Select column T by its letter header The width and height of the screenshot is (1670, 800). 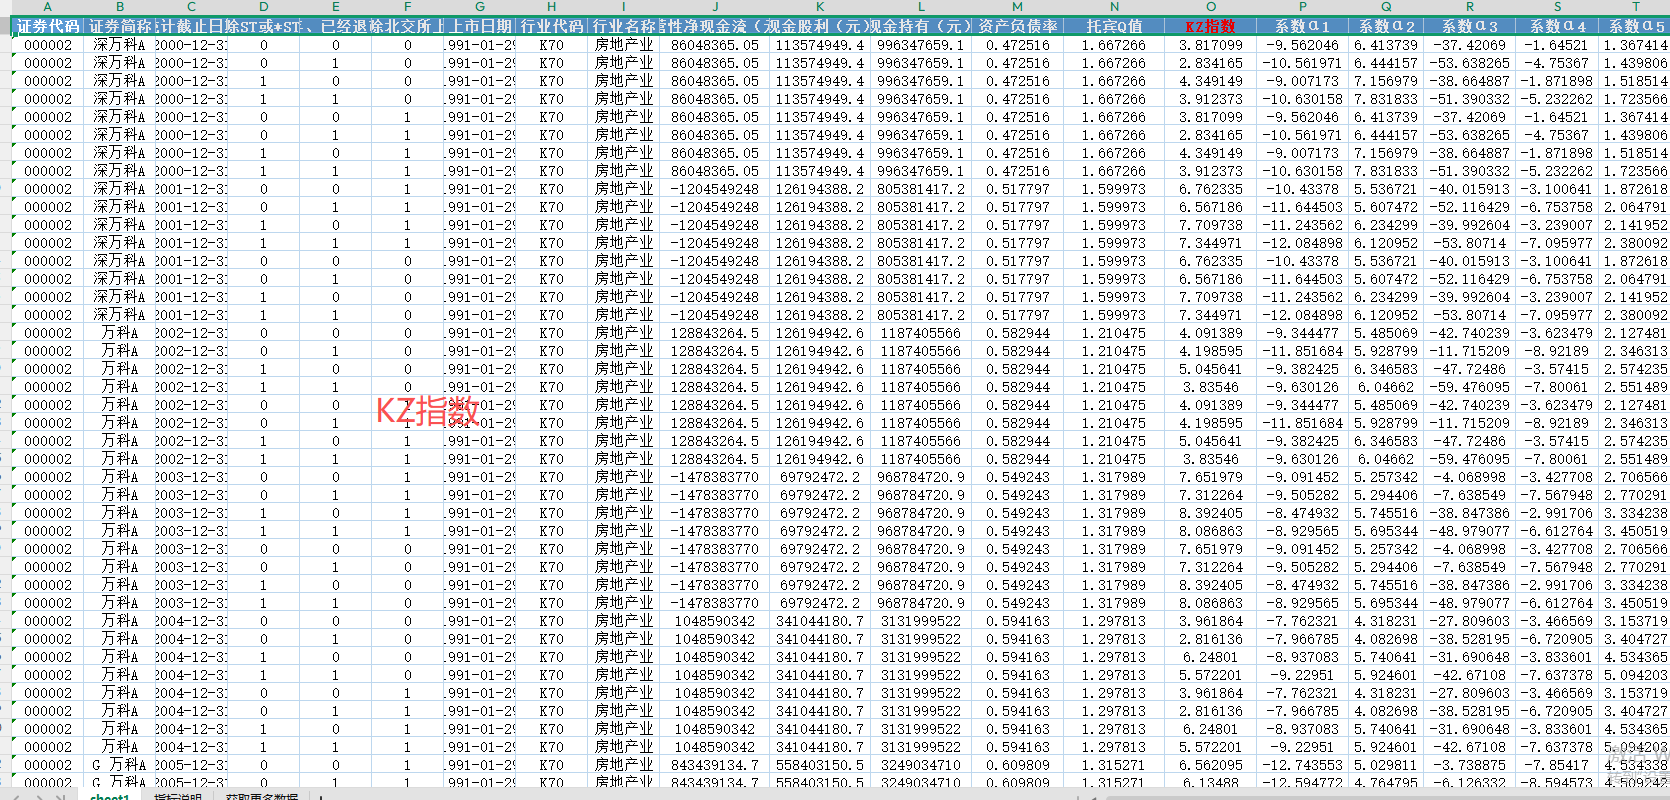[1635, 7]
